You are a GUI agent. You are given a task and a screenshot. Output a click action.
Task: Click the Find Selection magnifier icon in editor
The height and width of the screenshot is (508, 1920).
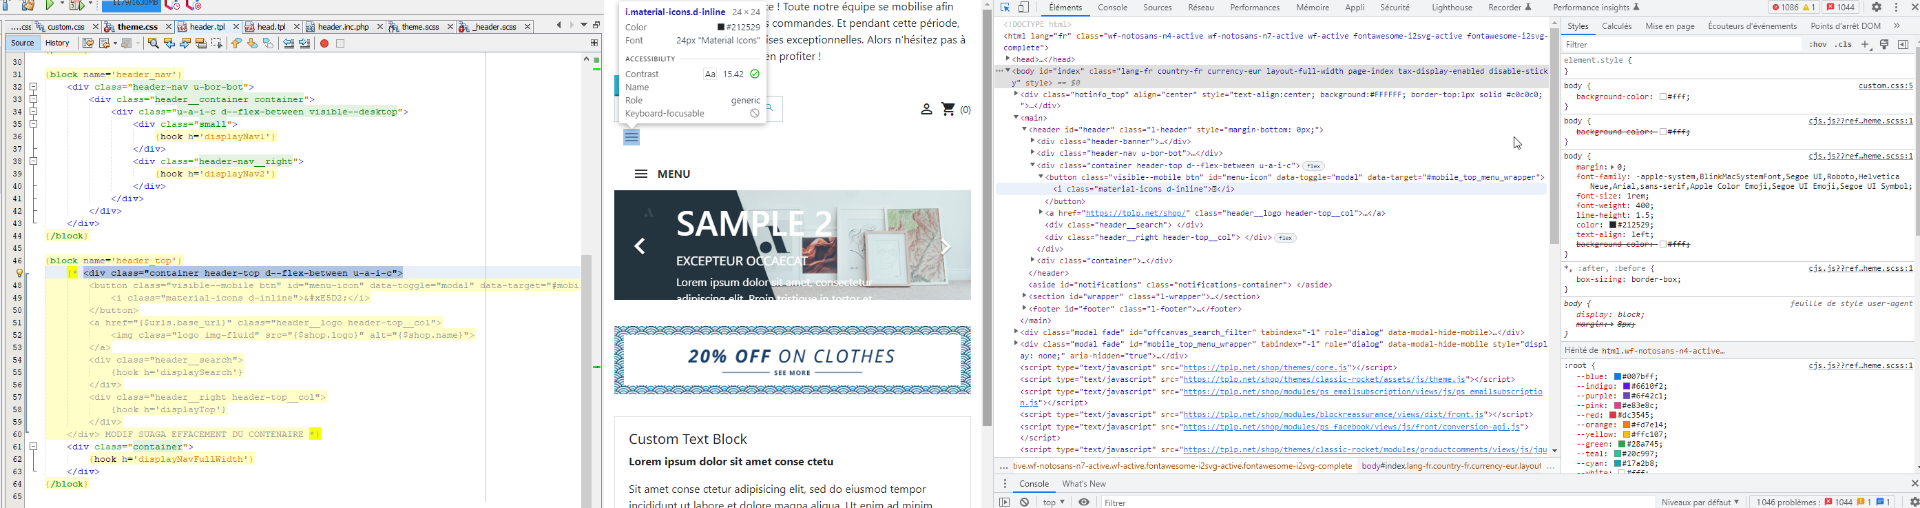pyautogui.click(x=153, y=43)
